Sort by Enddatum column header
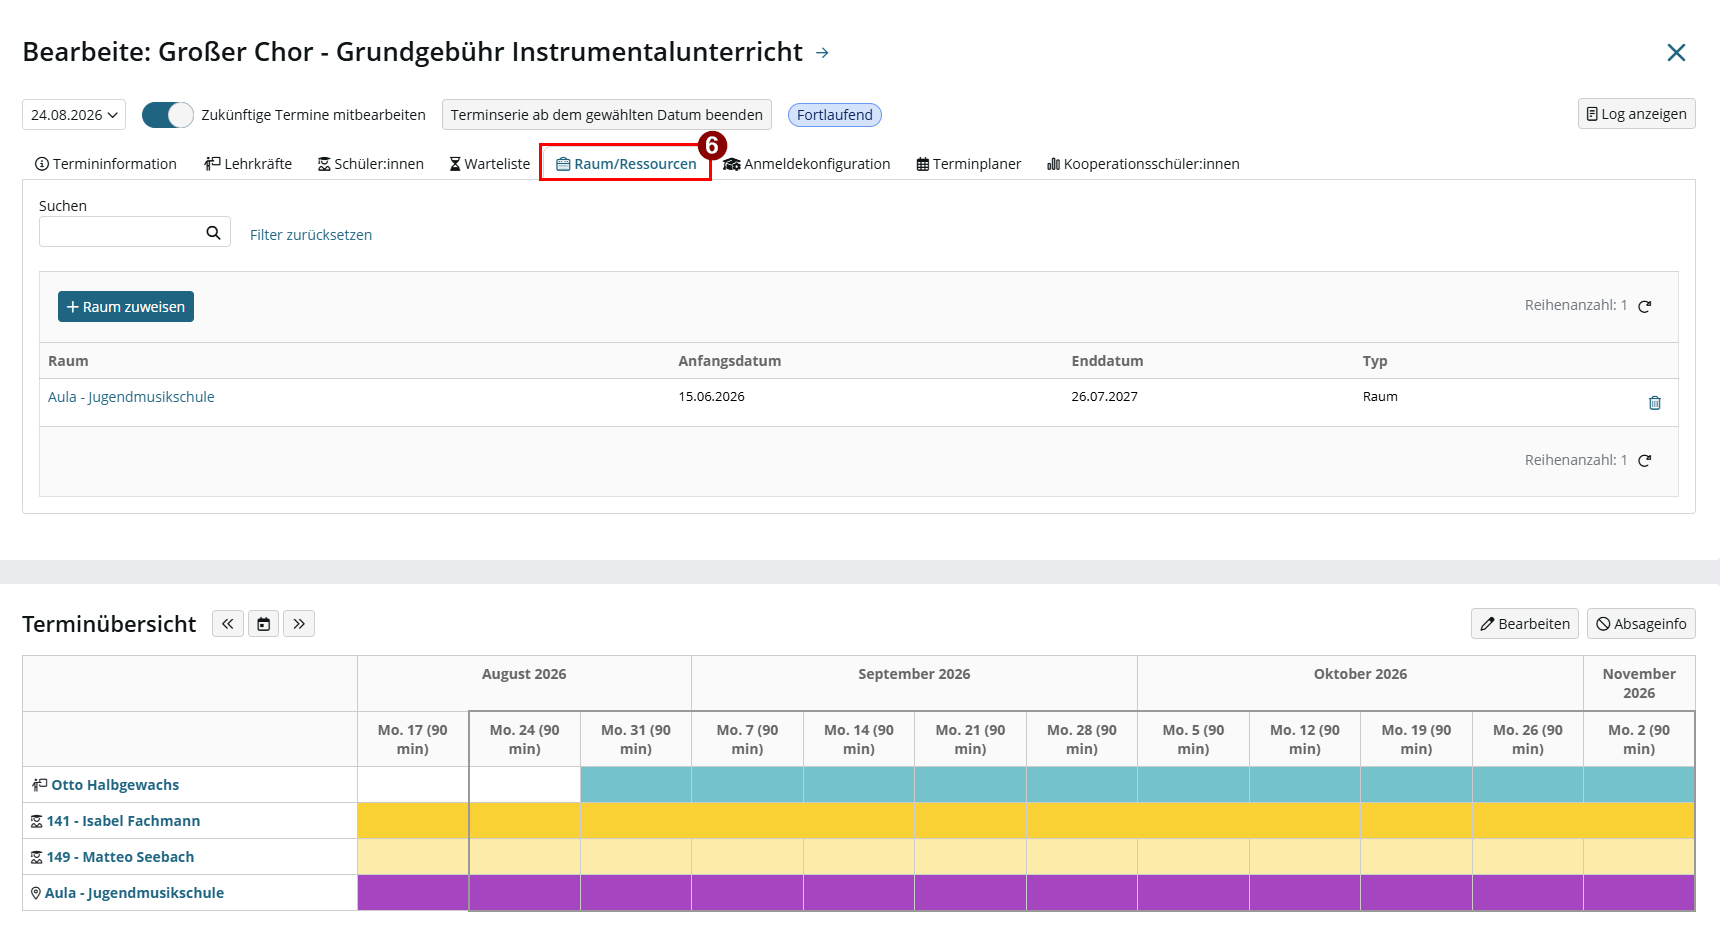Viewport: 1720px width, 934px height. coord(1107,361)
